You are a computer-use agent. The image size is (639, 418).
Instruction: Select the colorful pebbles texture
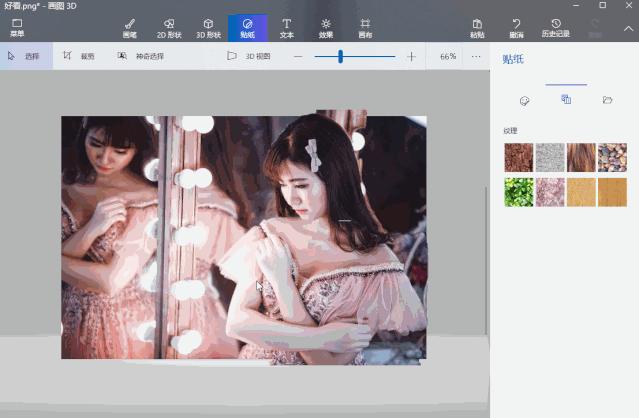[612, 157]
